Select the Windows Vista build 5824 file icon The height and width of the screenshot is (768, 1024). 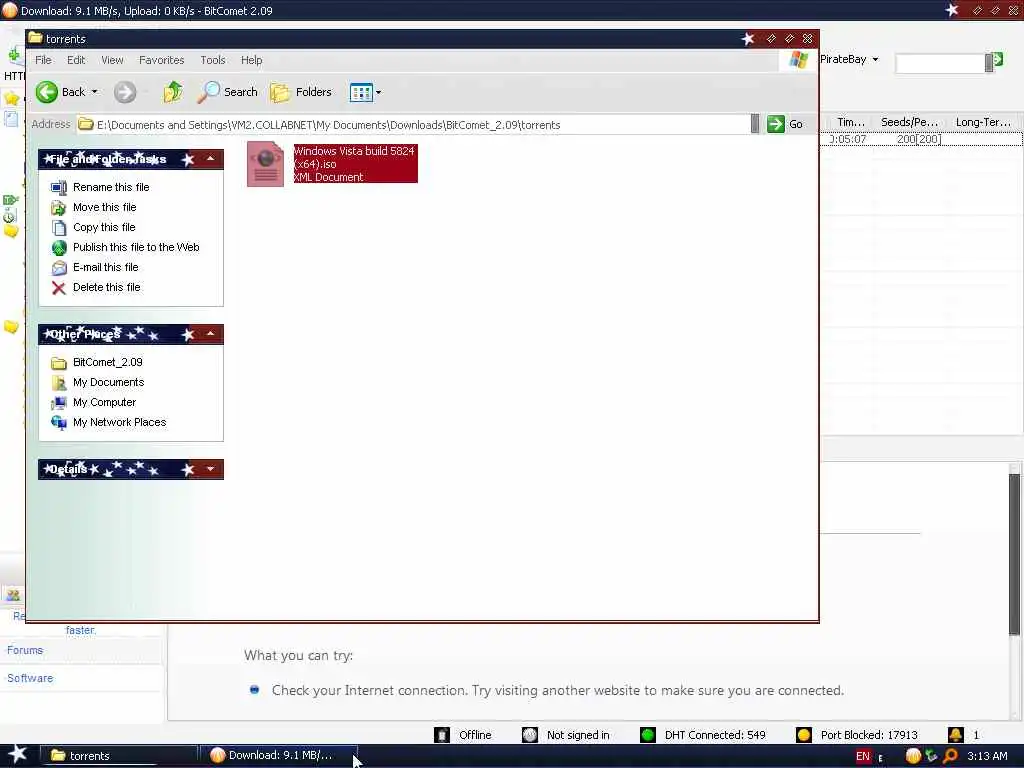pyautogui.click(x=265, y=164)
